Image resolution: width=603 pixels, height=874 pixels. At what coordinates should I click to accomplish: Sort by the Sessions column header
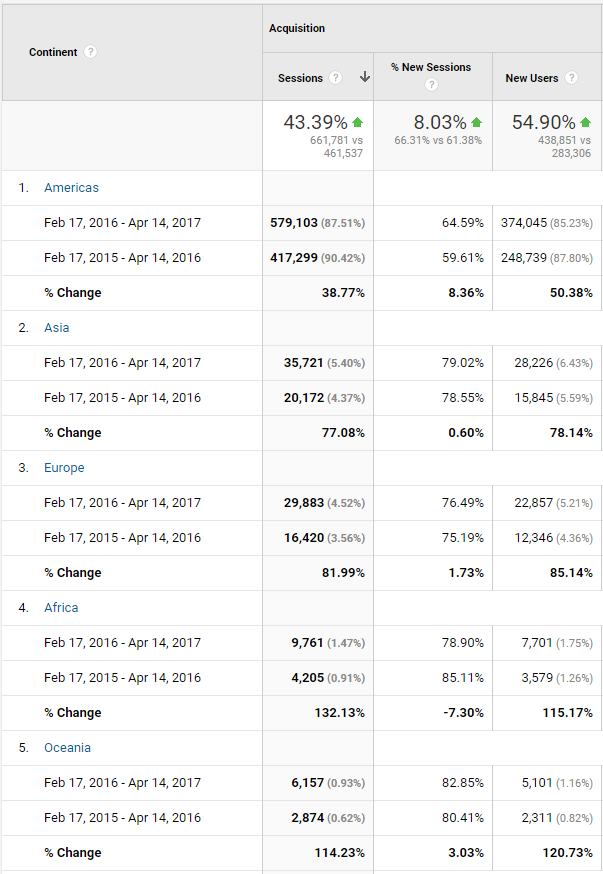pyautogui.click(x=300, y=78)
